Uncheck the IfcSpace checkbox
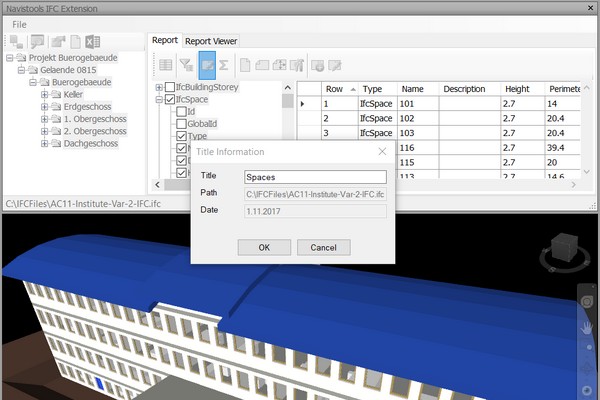The image size is (600, 400). (169, 100)
